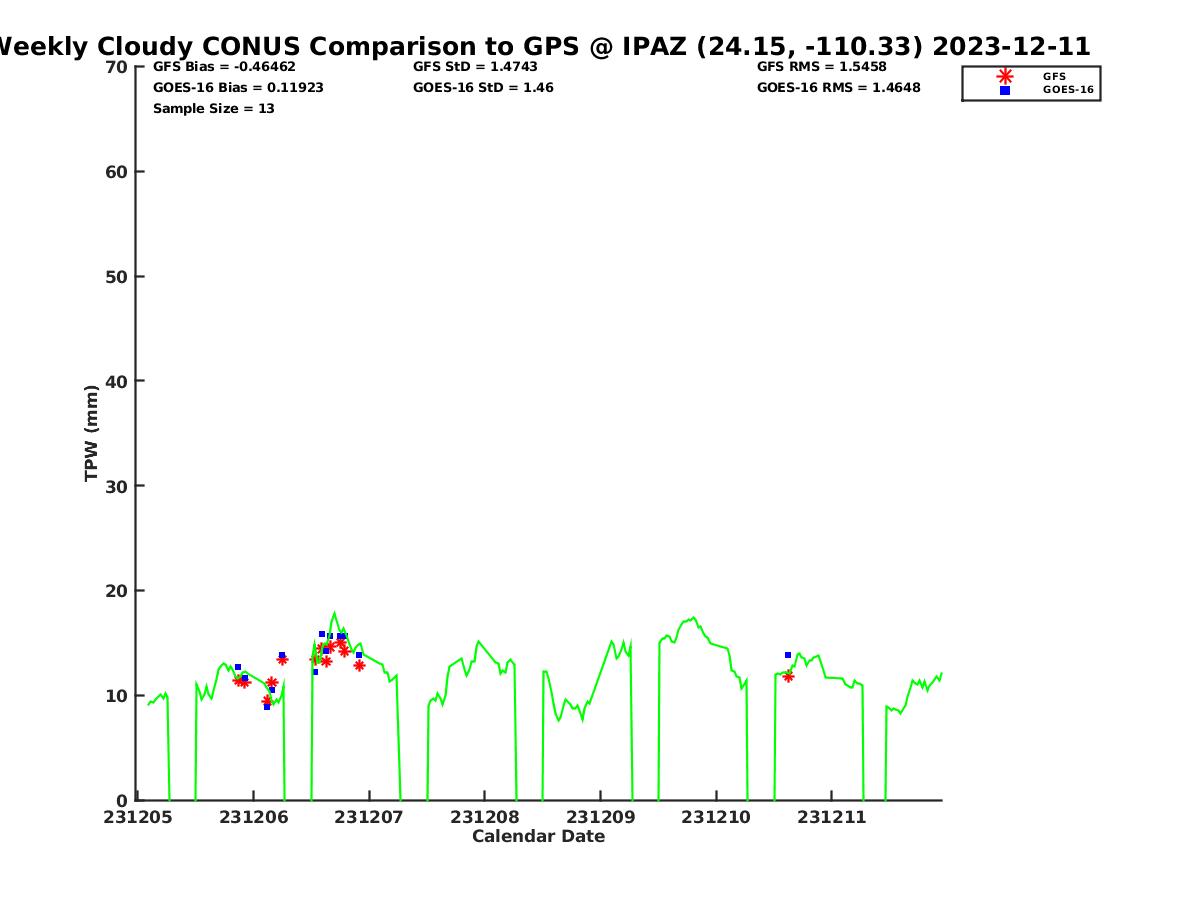The height and width of the screenshot is (900, 1200).
Task: Click the GFS Bias statistic text
Action: pos(224,67)
